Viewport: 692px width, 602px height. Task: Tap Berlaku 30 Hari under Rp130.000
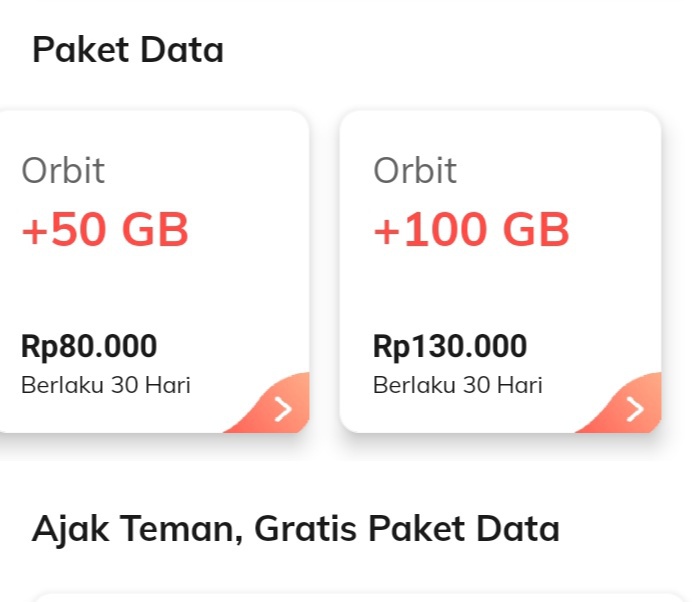[458, 385]
